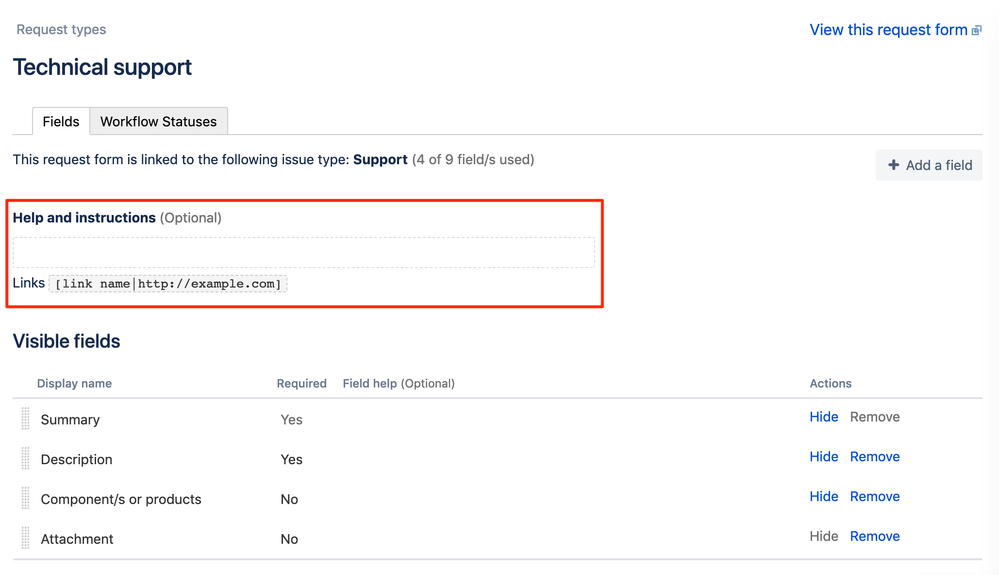The image size is (999, 575).
Task: Hide the Component/s or products field
Action: [824, 496]
